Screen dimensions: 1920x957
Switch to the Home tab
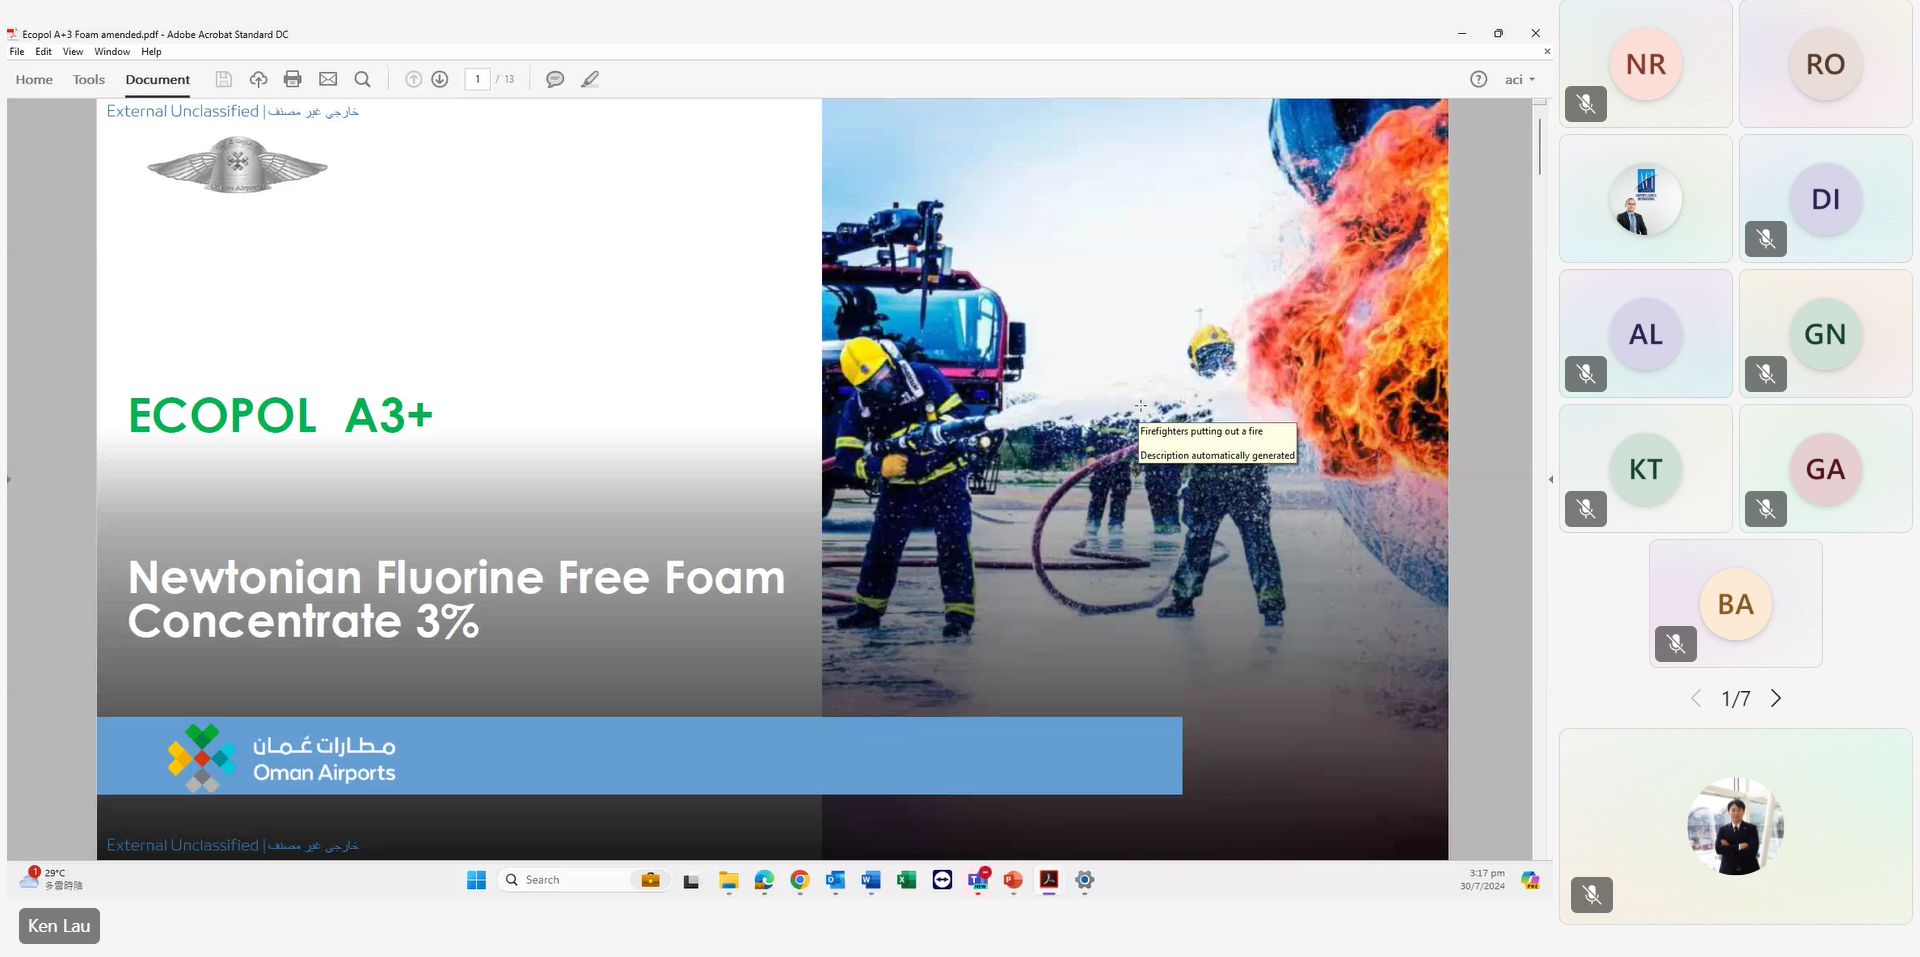(x=34, y=79)
